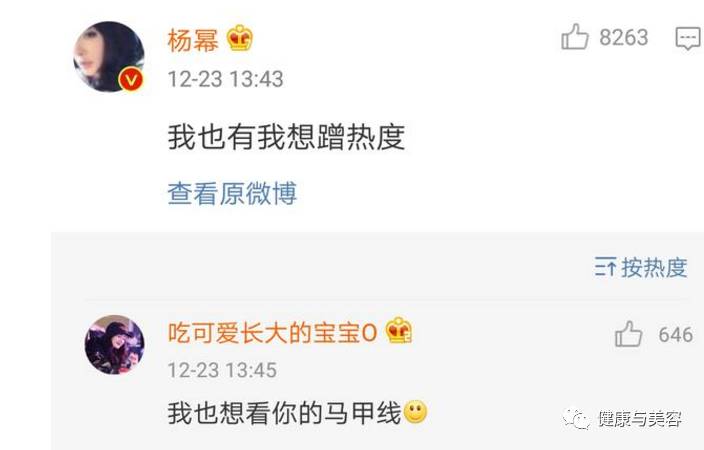The image size is (704, 450).
Task: Tap the sort arrow icon beside 按热度
Action: pyautogui.click(x=605, y=268)
